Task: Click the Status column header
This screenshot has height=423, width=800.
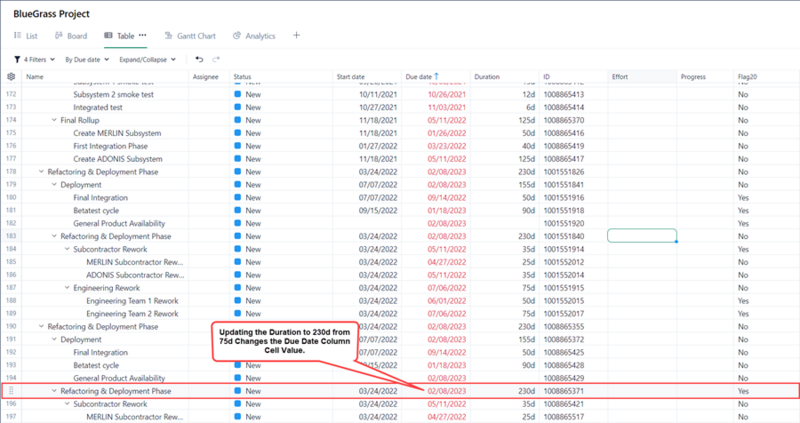Action: (242, 77)
